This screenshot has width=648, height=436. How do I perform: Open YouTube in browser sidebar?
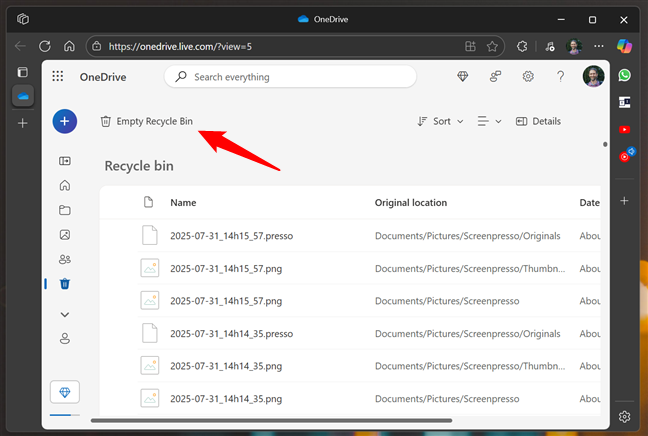click(x=624, y=129)
